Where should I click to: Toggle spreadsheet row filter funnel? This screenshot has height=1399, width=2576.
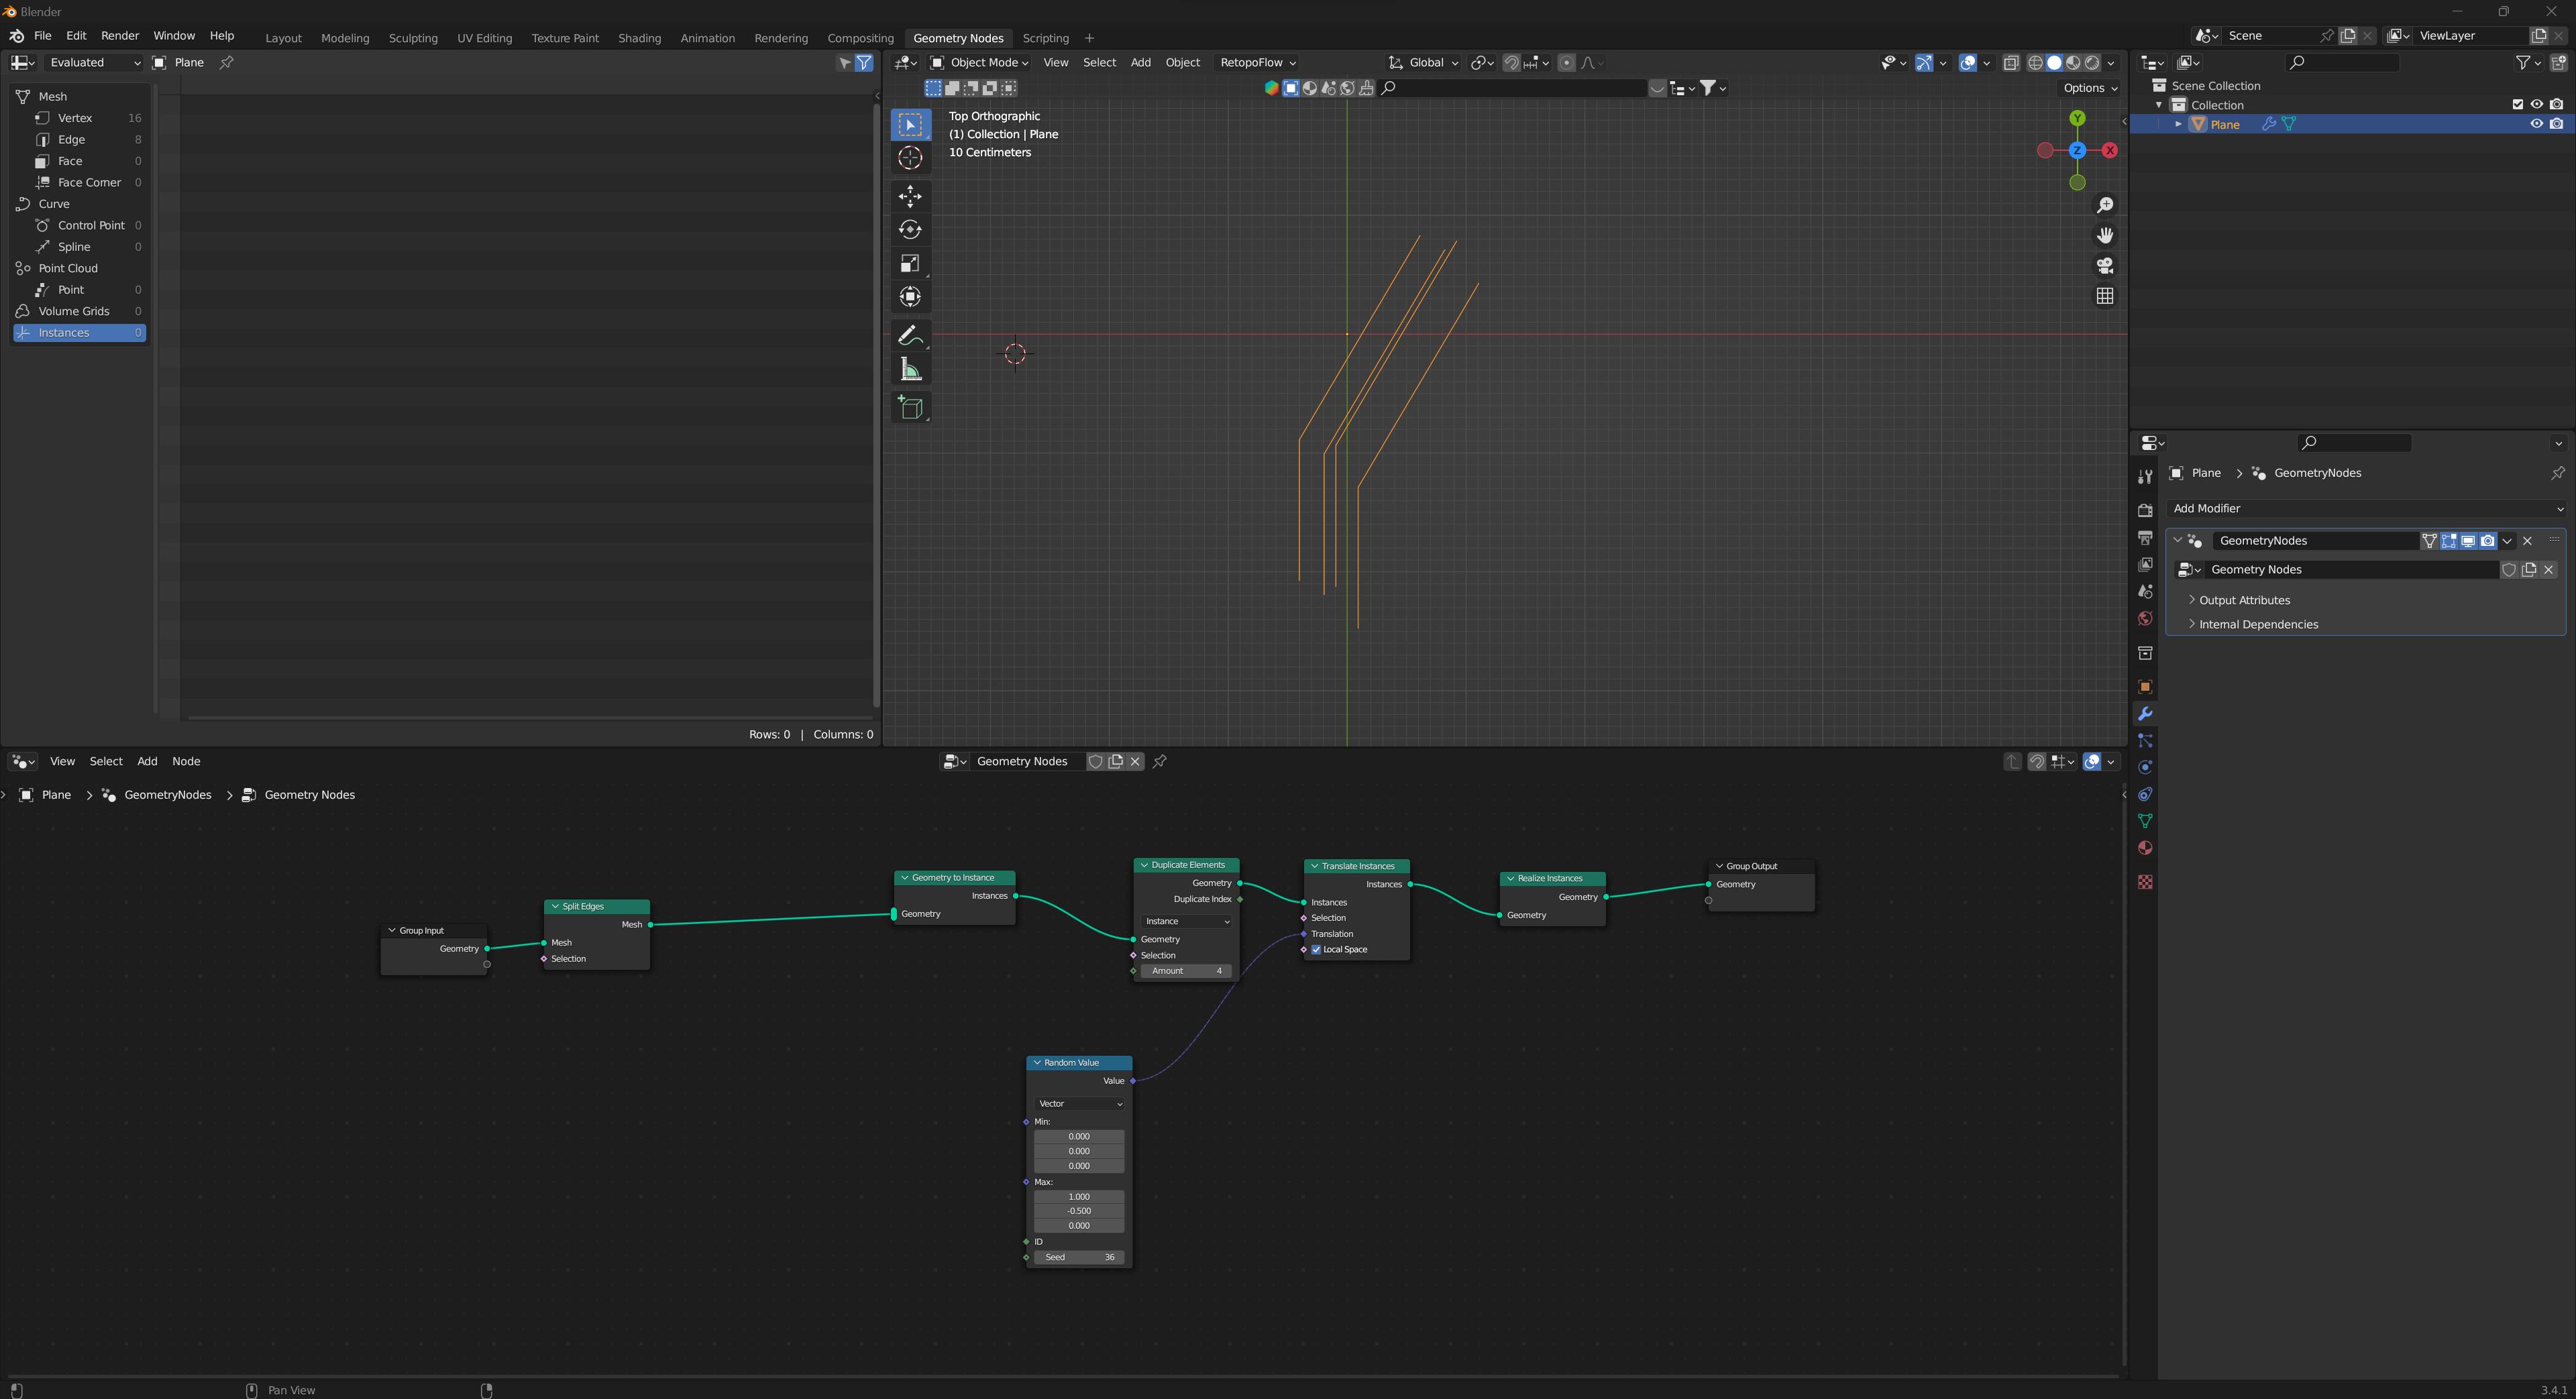[x=865, y=63]
